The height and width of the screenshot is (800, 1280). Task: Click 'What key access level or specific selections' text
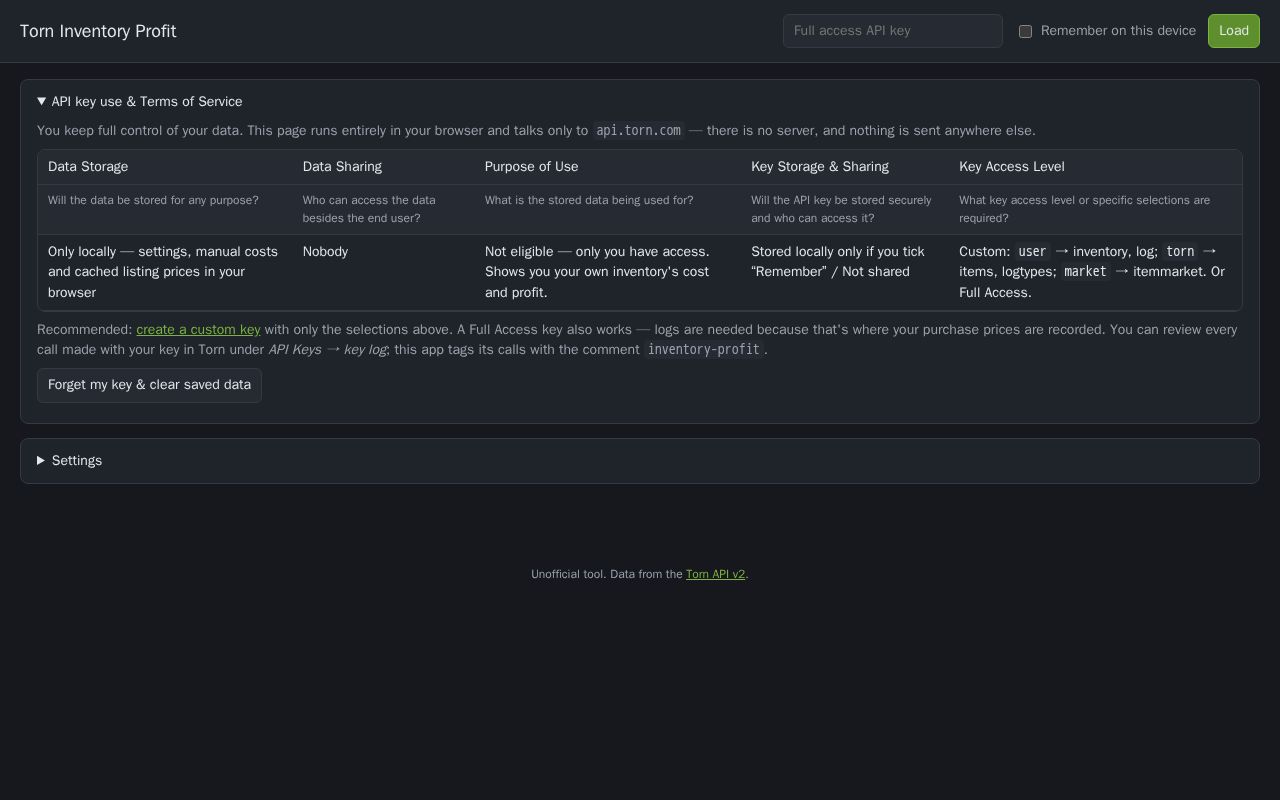pos(1084,209)
